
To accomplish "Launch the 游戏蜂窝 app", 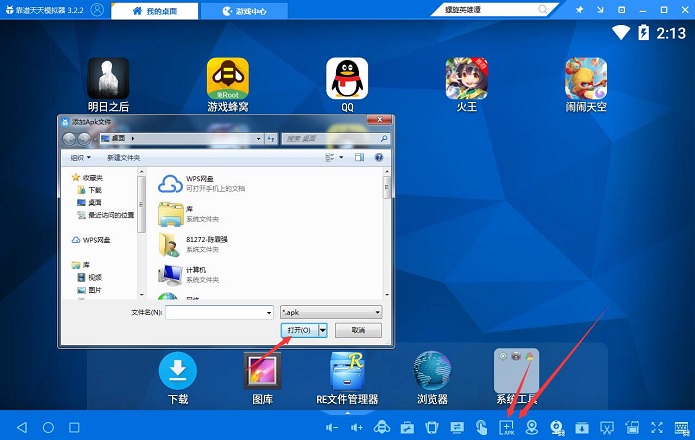I will (228, 78).
